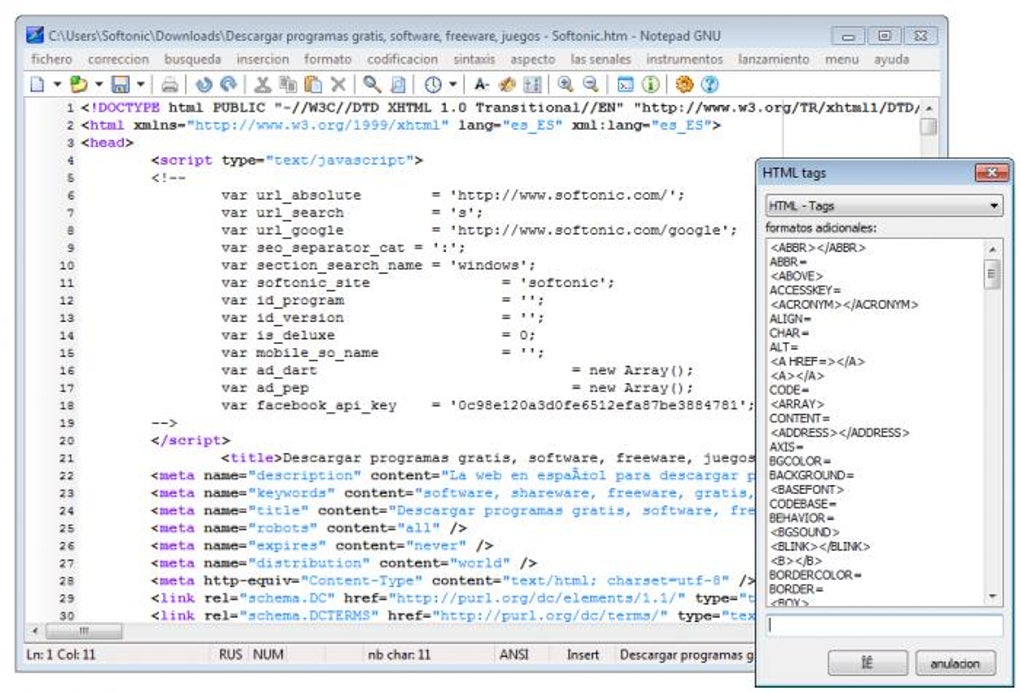Image resolution: width=1020 pixels, height=692 pixels.
Task: Click the New file icon
Action: pos(38,85)
